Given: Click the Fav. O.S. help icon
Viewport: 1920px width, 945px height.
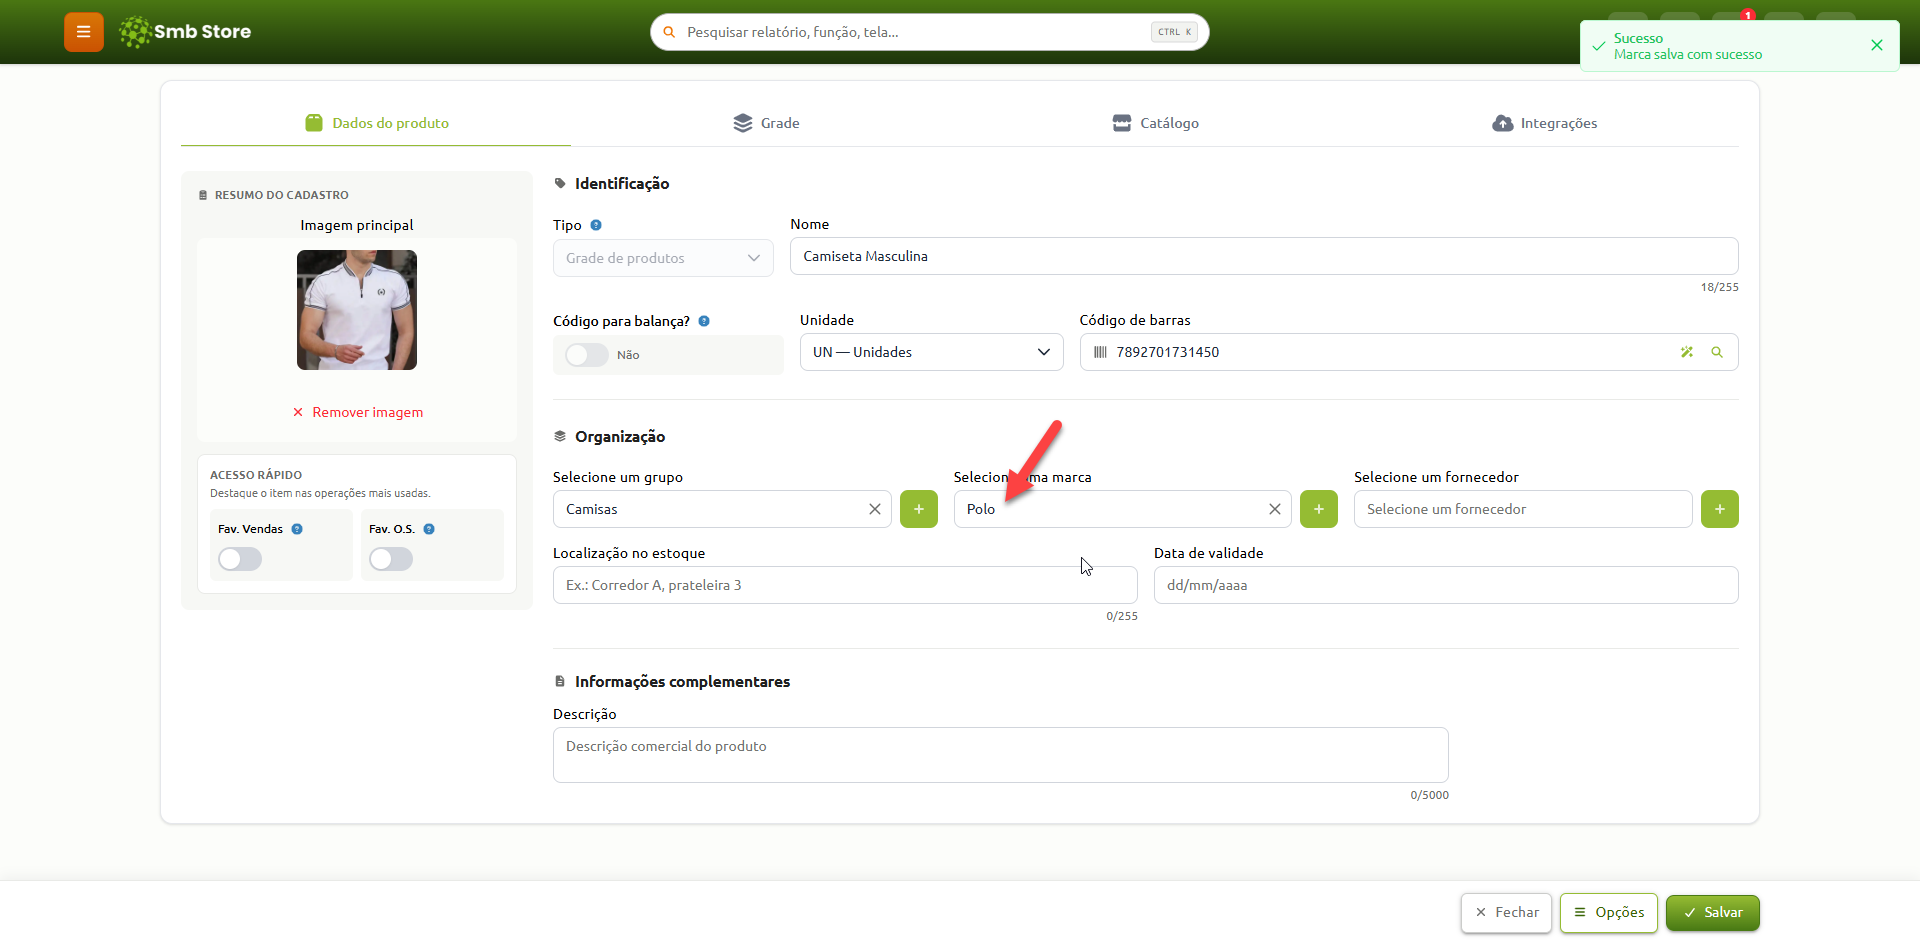Looking at the screenshot, I should pyautogui.click(x=429, y=529).
